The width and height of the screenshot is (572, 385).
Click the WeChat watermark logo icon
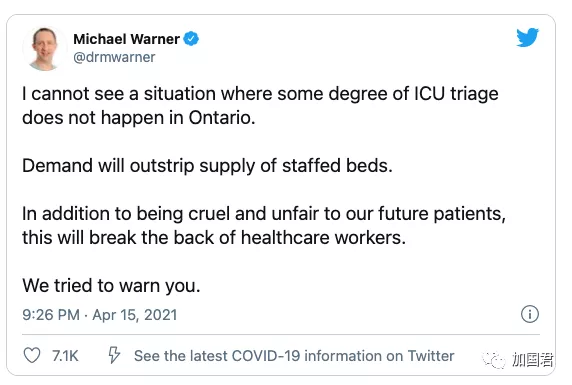click(494, 360)
